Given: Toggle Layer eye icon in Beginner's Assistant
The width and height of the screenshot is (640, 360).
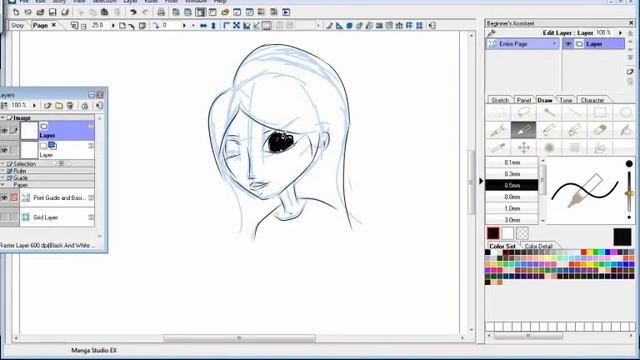Looking at the screenshot, I should [568, 44].
